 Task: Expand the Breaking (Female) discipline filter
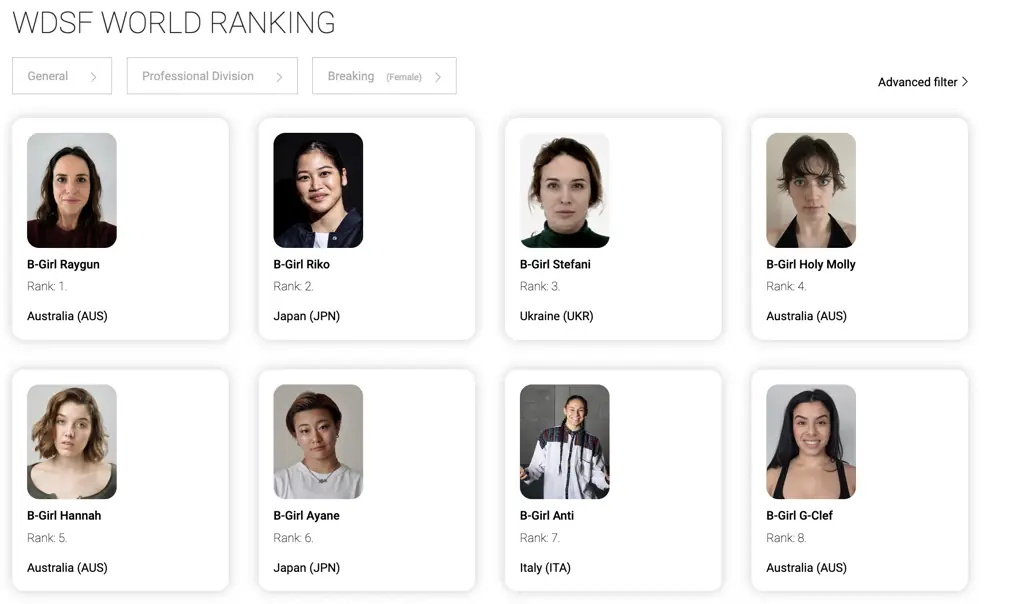[384, 75]
